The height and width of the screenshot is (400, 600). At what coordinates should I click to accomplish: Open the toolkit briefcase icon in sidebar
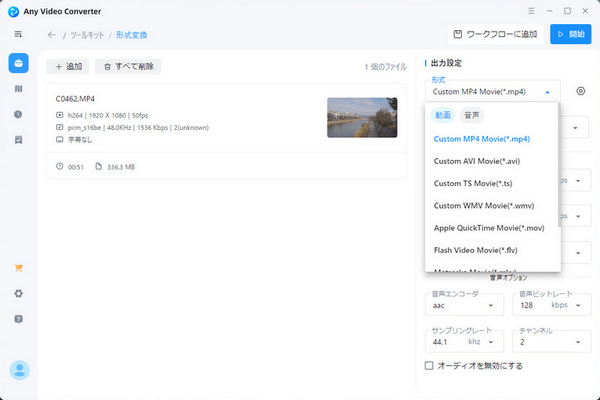(18, 63)
